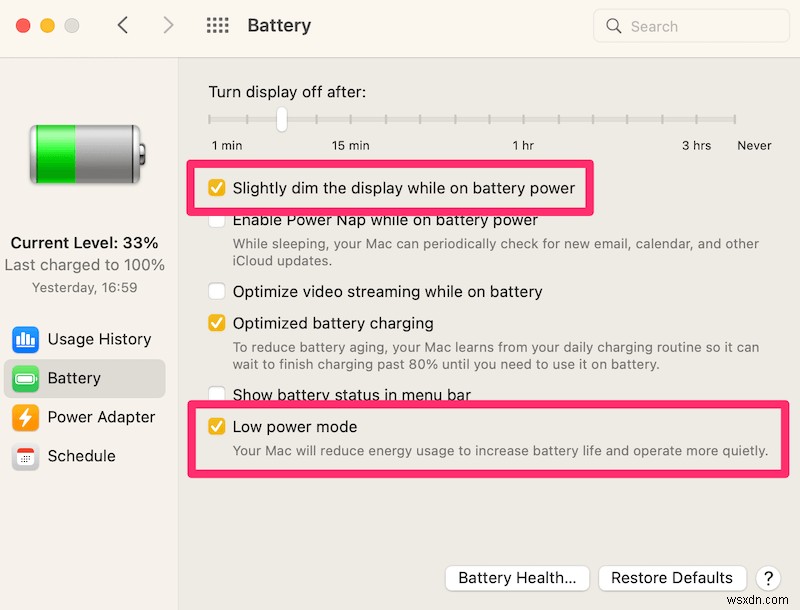
Task: Click the magnifier icon in search
Action: pos(613,26)
